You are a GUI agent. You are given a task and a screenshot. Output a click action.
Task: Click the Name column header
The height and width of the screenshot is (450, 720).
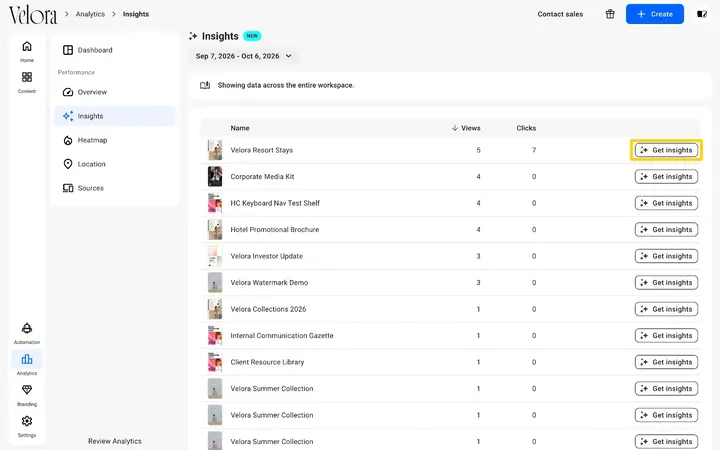point(240,128)
